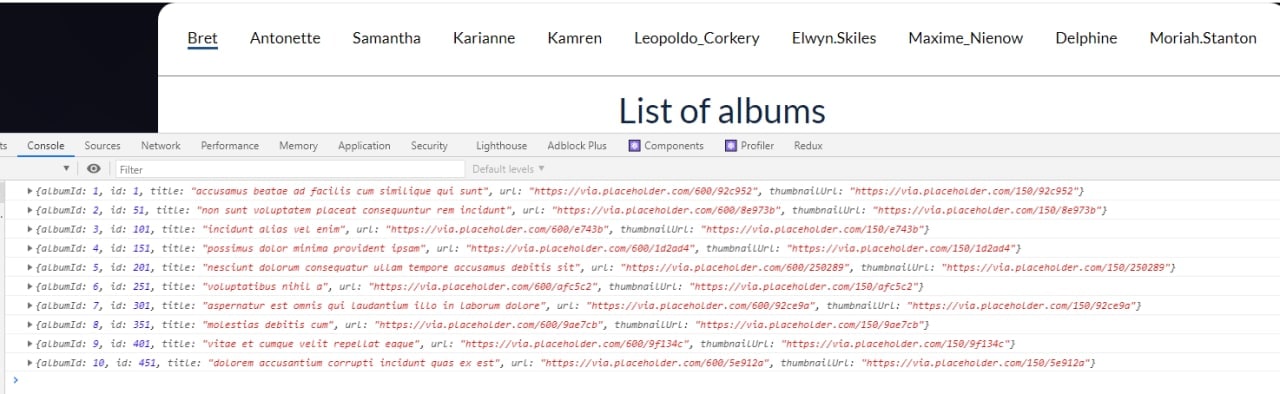The height and width of the screenshot is (394, 1280).
Task: Switch to the Network tab
Action: pyautogui.click(x=161, y=146)
